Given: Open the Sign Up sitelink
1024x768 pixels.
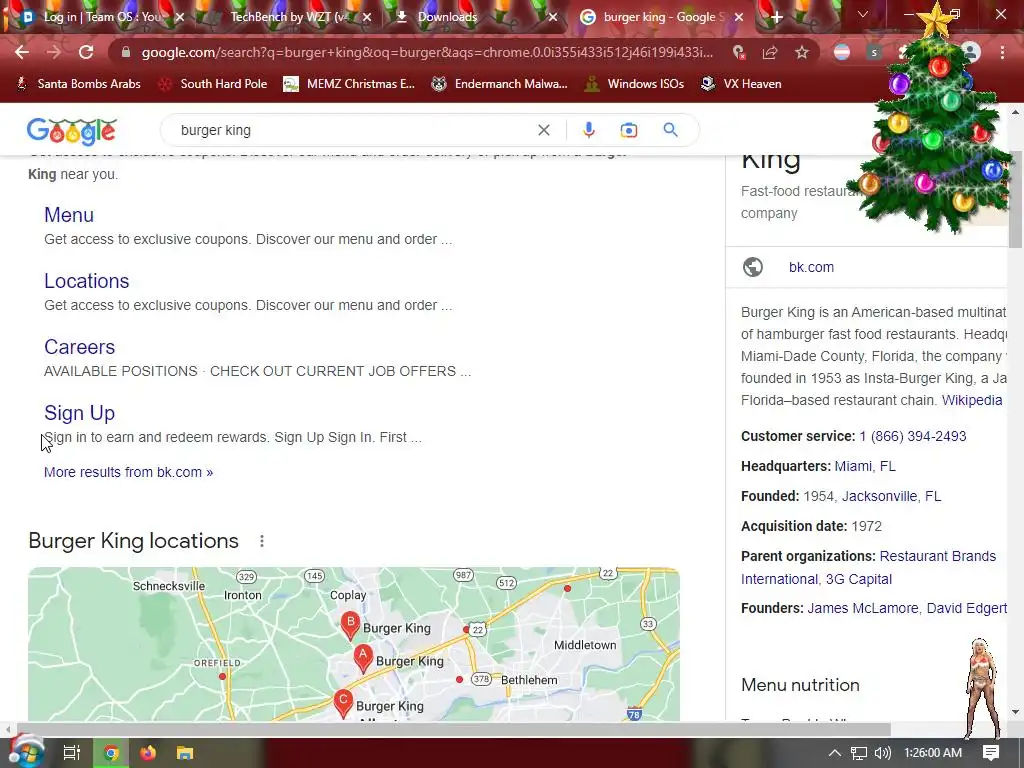Looking at the screenshot, I should pyautogui.click(x=79, y=413).
